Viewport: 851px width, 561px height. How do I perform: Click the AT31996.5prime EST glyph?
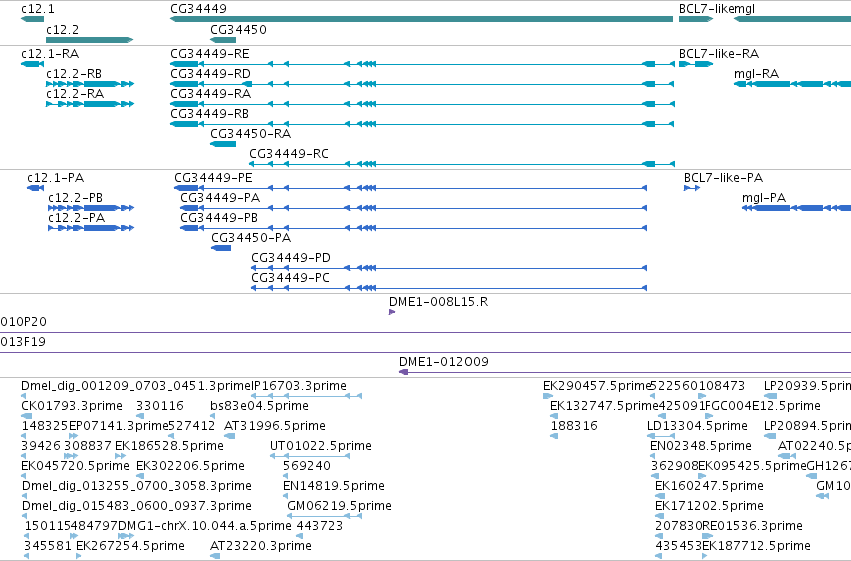point(230,436)
